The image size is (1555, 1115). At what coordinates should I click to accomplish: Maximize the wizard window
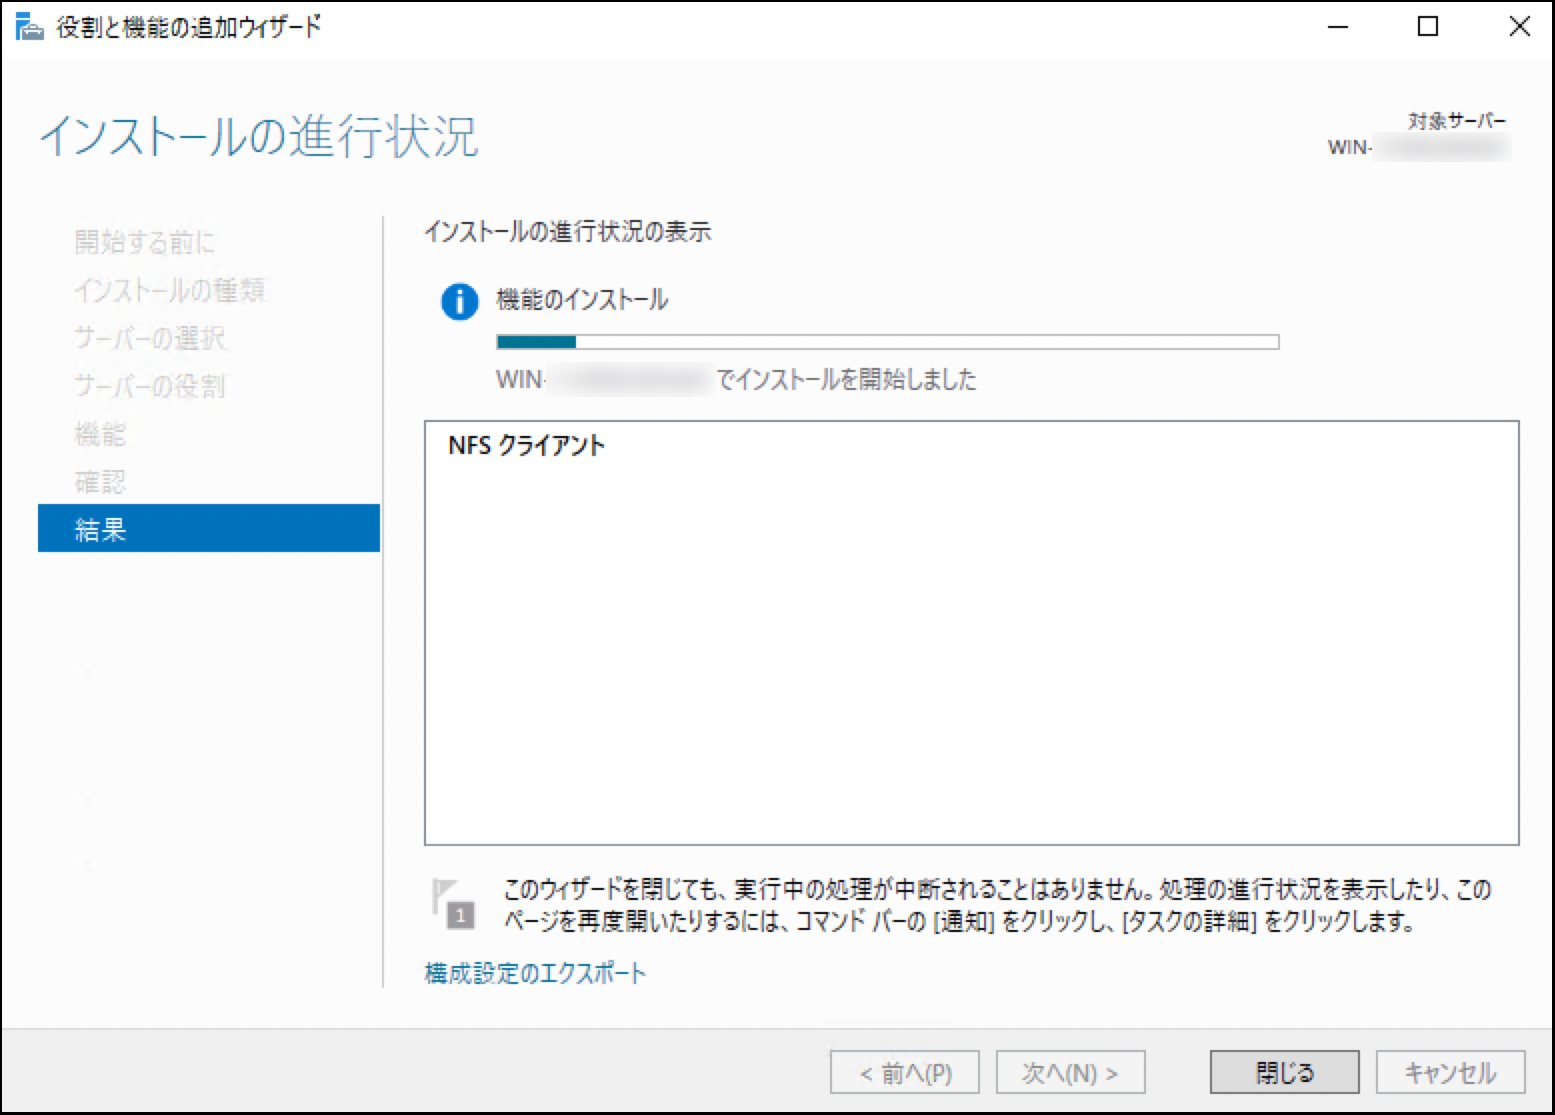1428,27
